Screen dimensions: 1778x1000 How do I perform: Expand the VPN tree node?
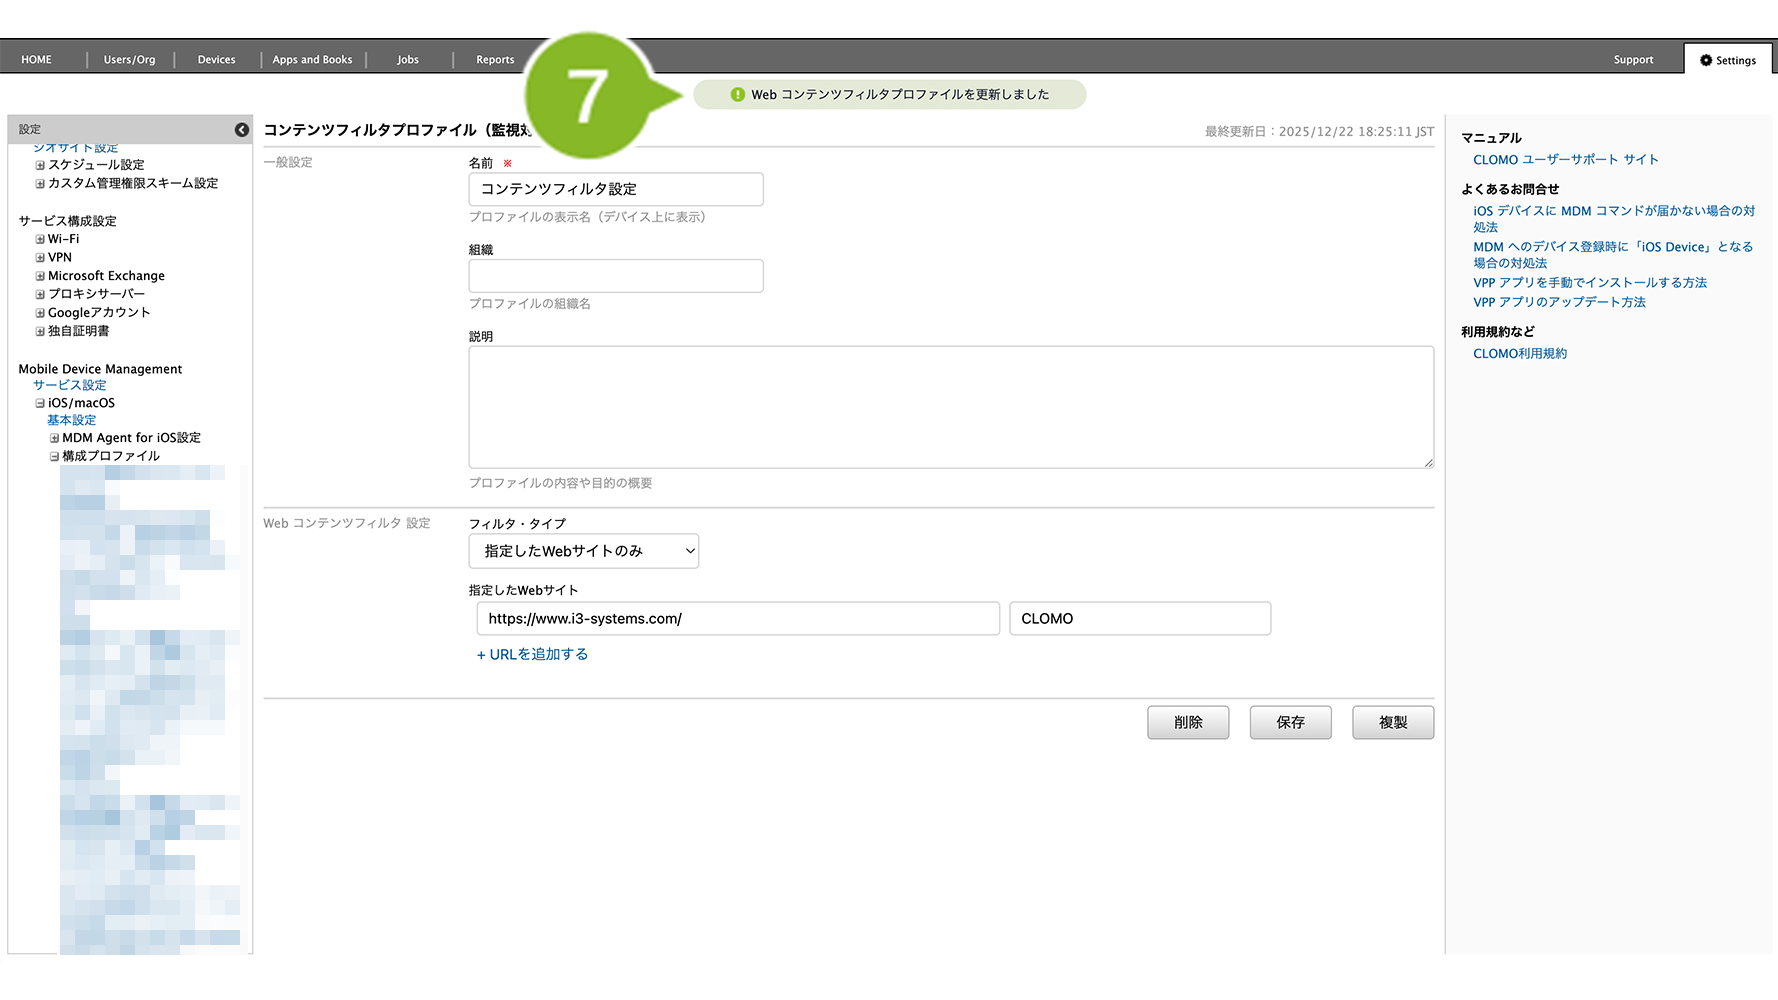point(40,258)
